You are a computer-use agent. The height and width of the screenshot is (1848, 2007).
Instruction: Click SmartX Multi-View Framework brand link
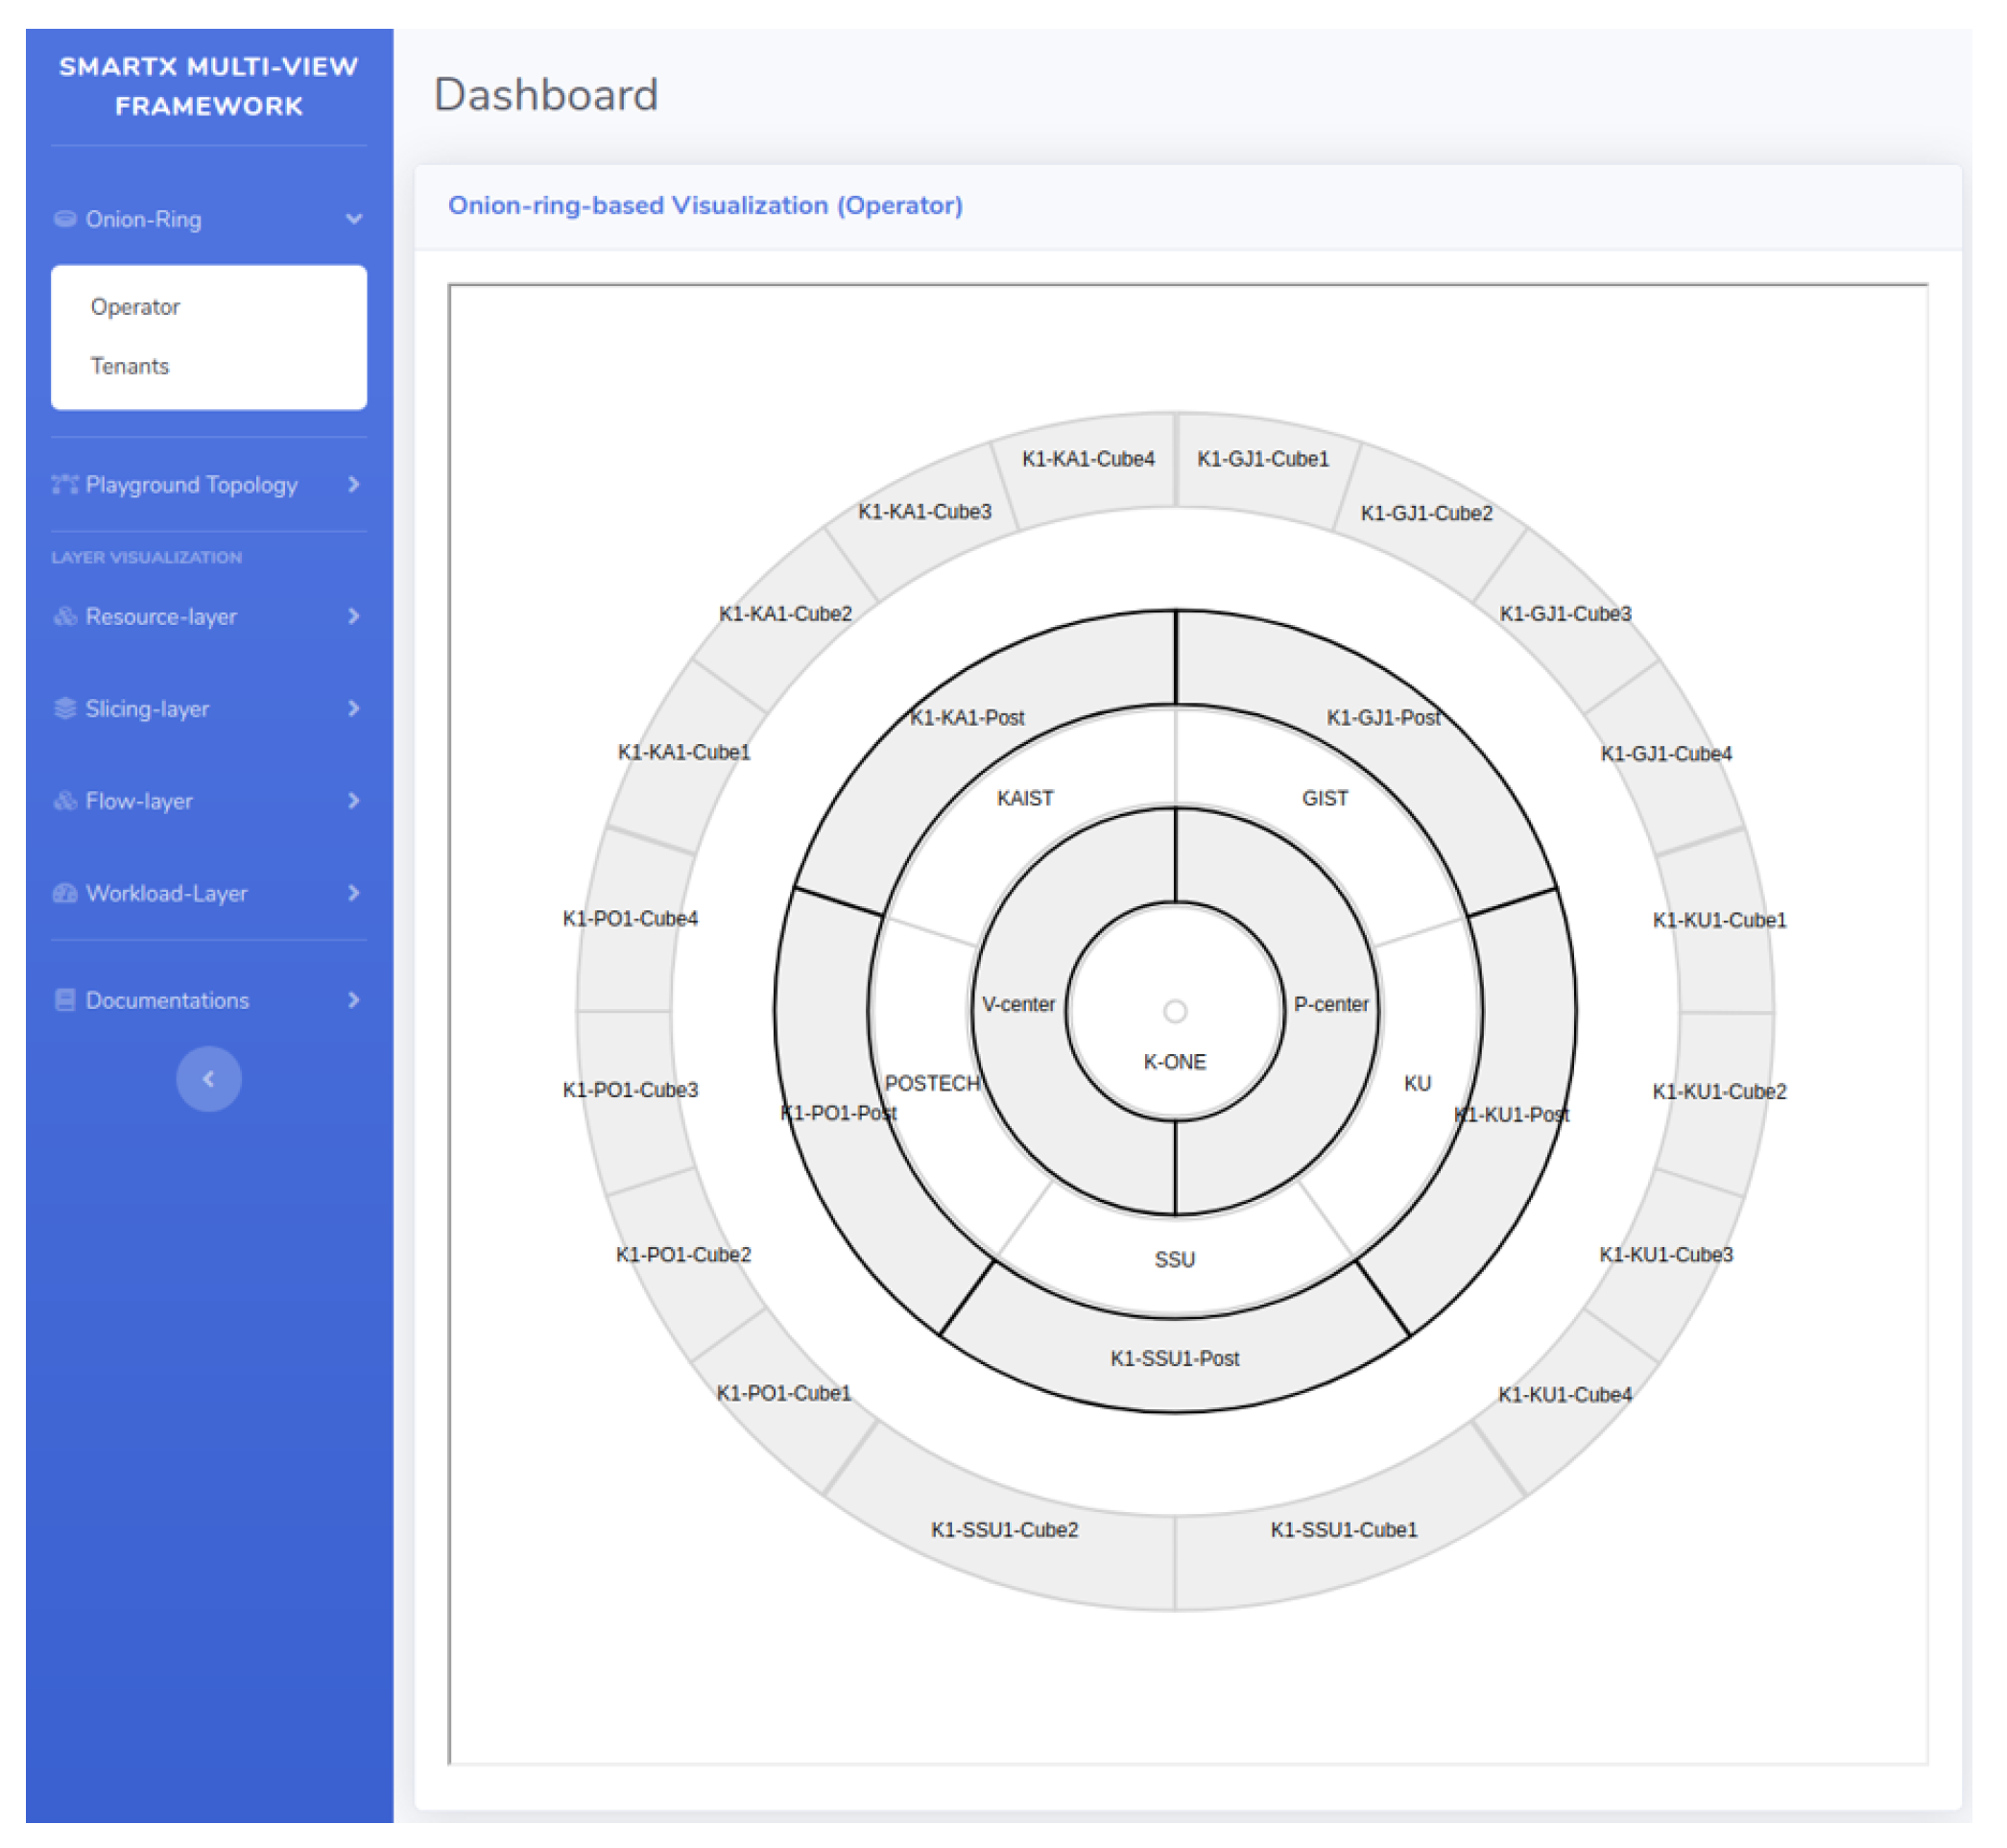pos(209,87)
